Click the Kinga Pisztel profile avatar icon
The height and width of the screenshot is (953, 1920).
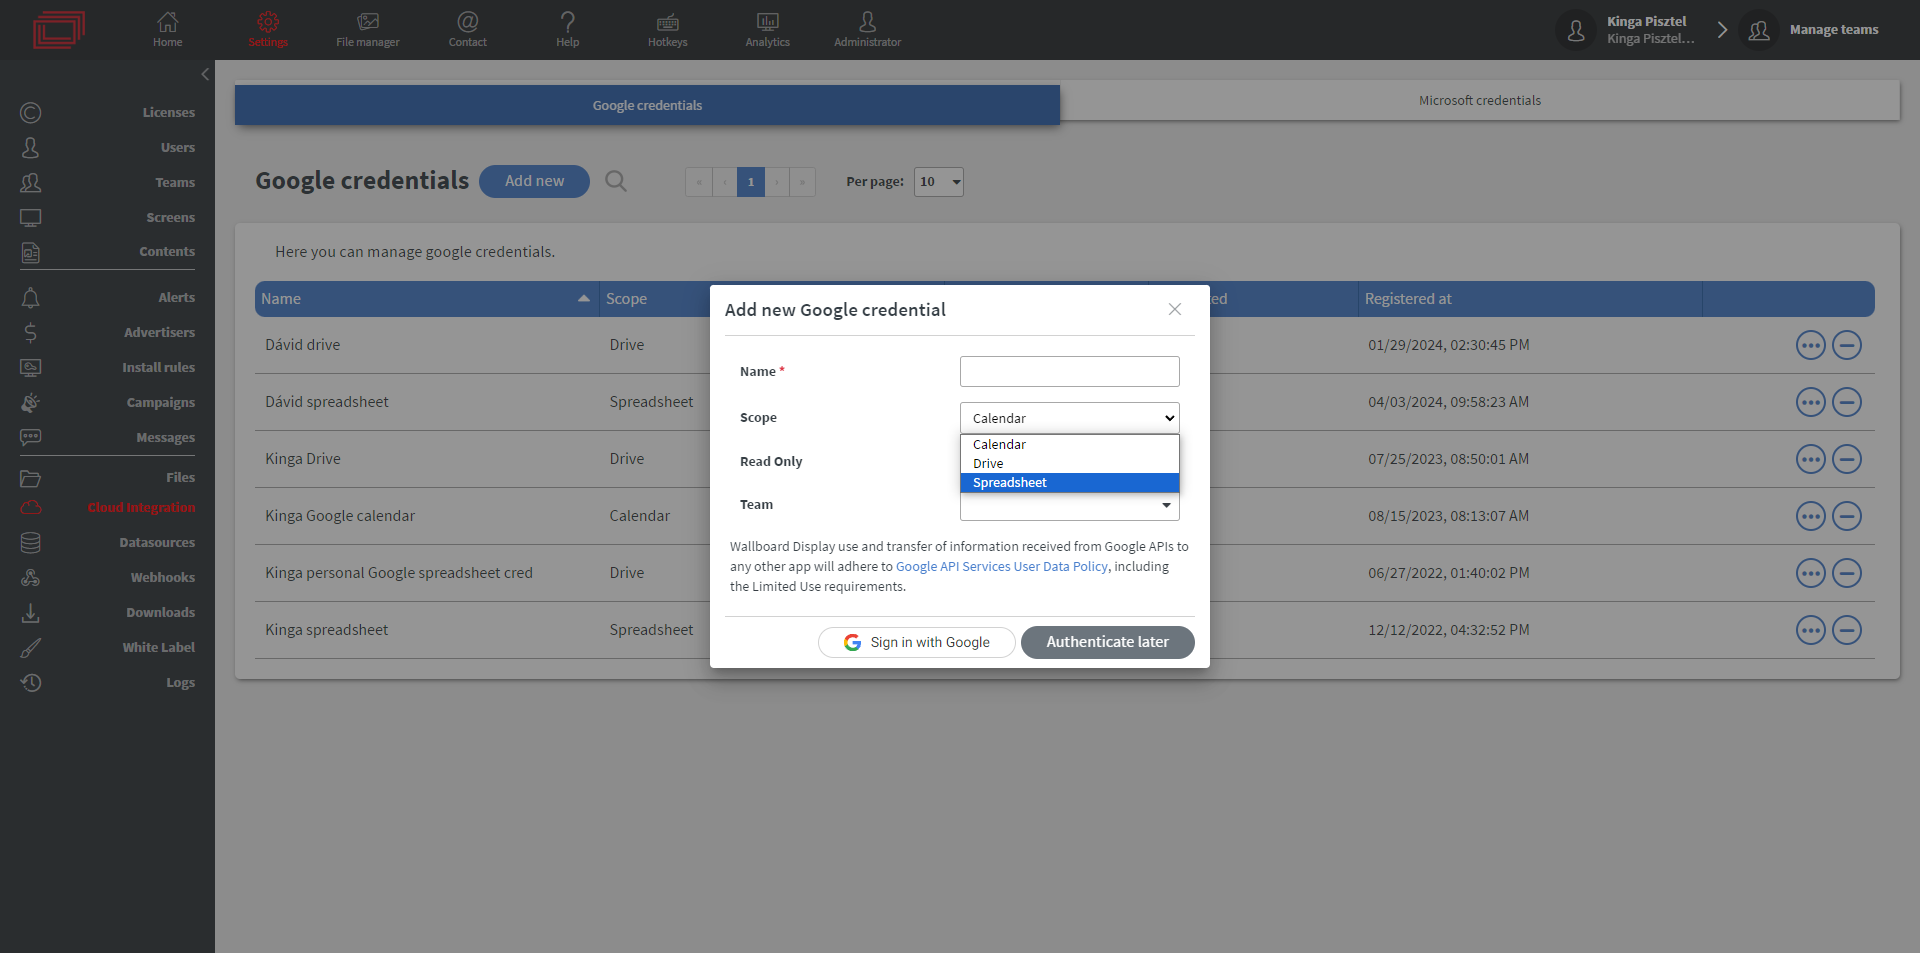(1576, 30)
